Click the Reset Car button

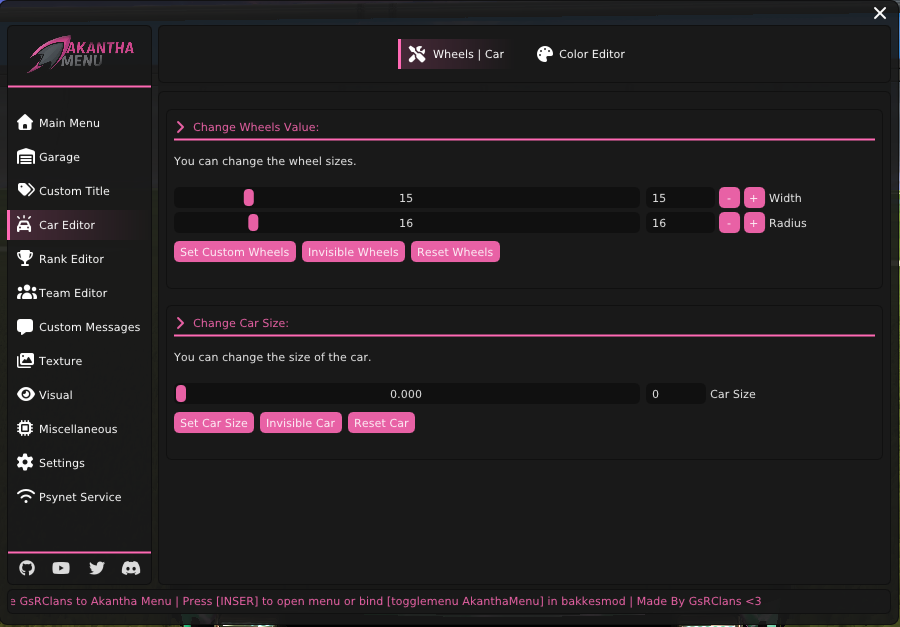pos(381,423)
